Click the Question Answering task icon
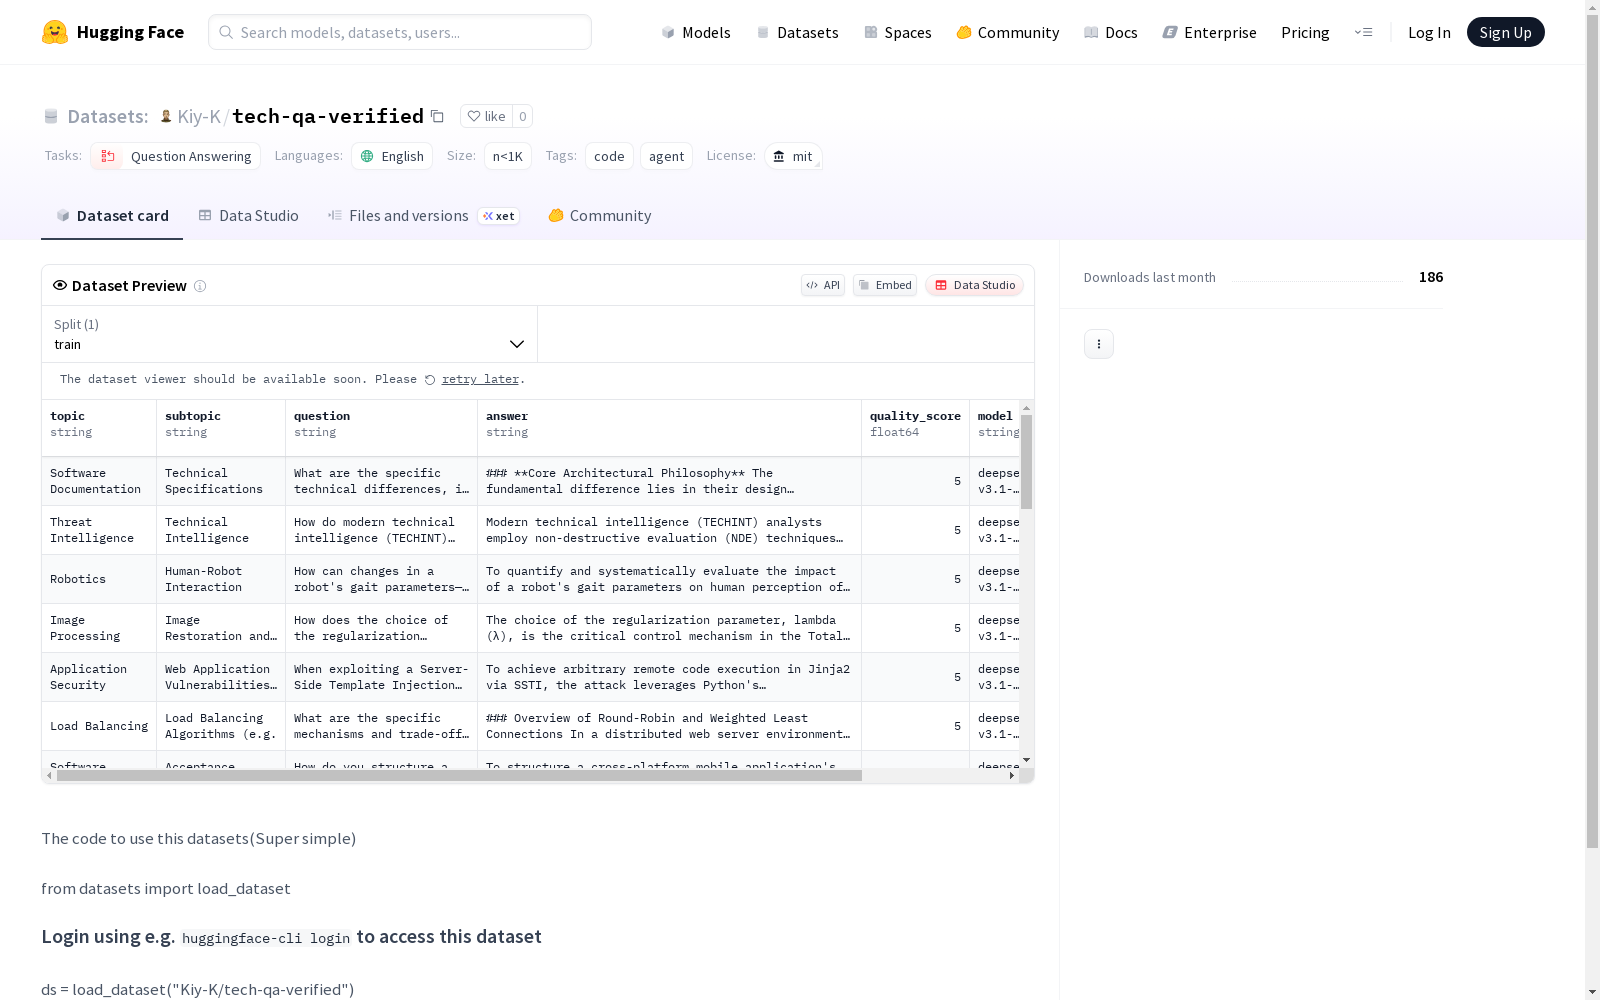1600x1000 pixels. point(108,156)
